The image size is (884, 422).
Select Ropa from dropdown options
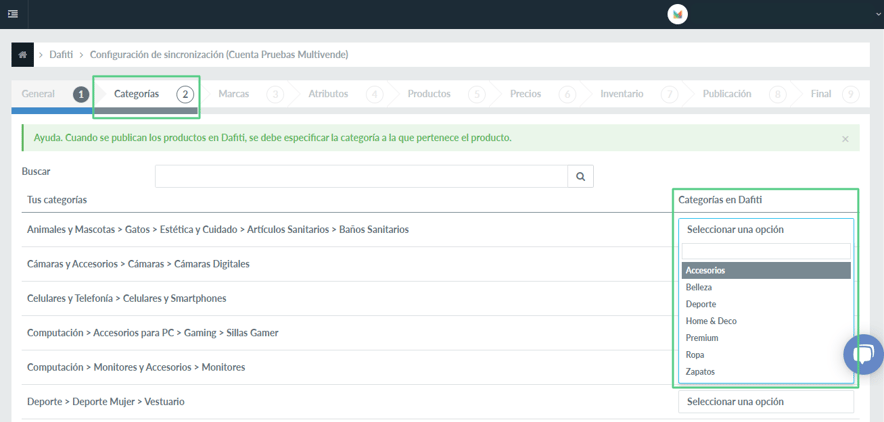766,355
